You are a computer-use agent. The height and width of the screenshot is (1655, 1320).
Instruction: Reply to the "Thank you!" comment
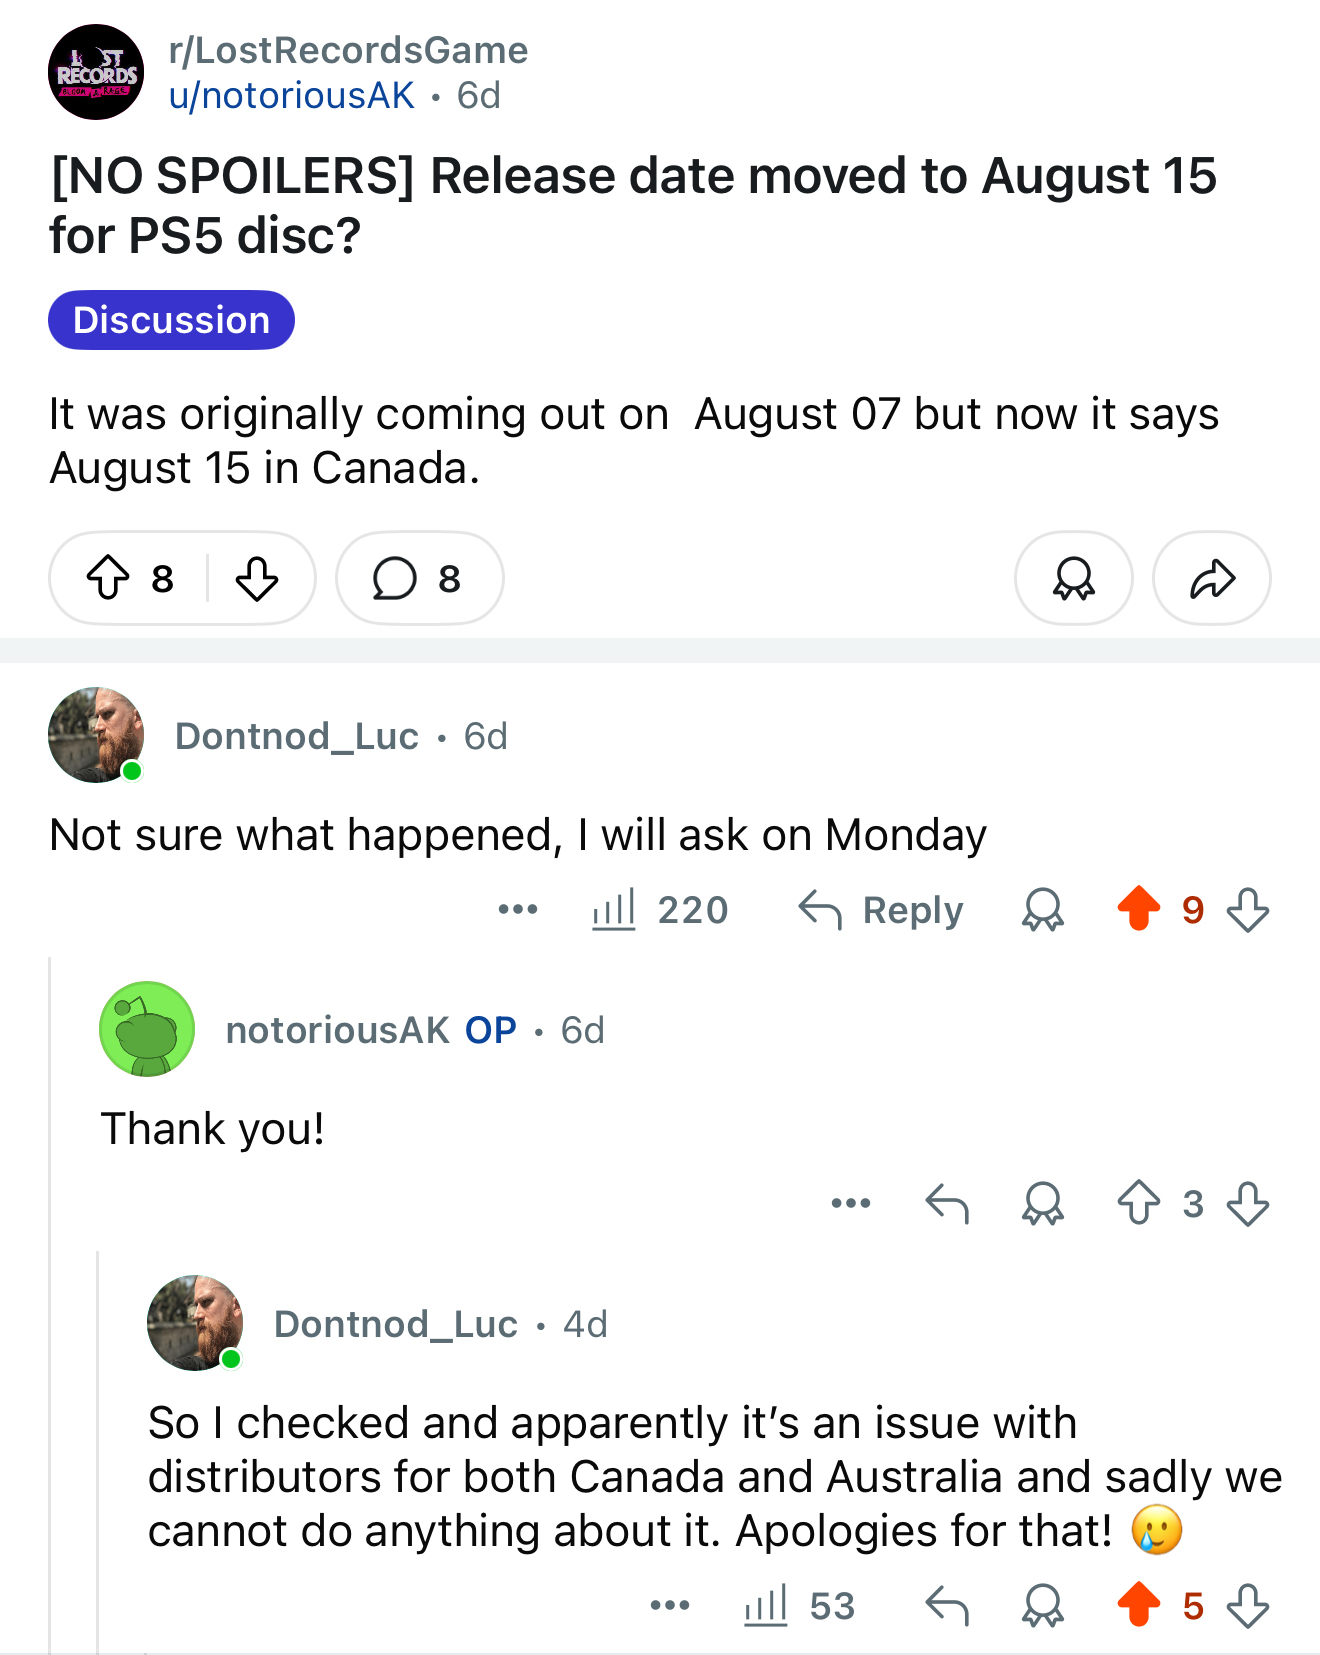click(947, 1203)
